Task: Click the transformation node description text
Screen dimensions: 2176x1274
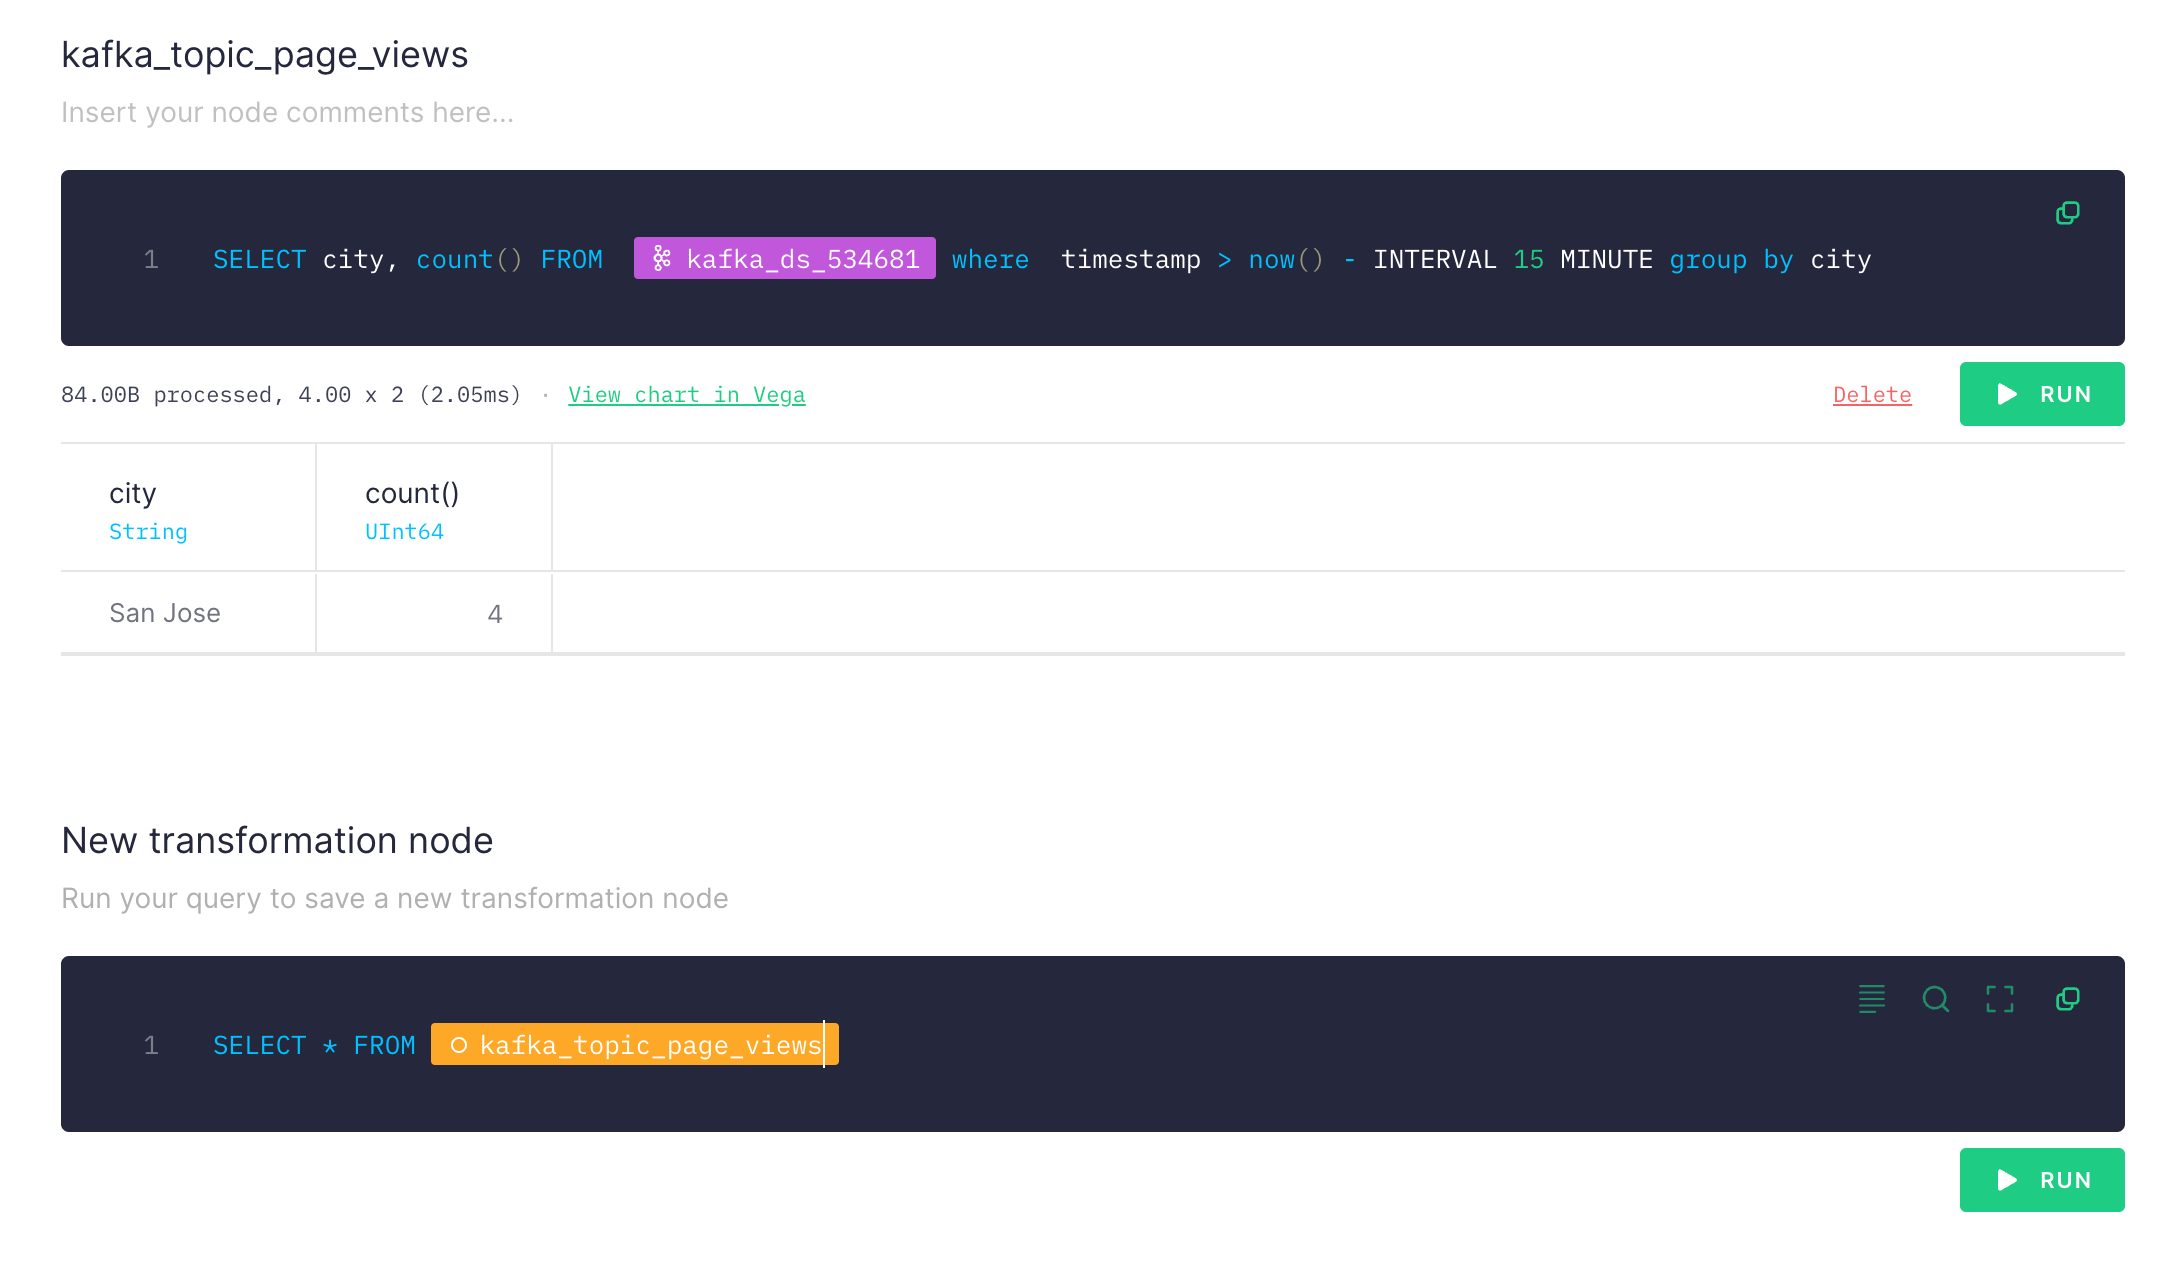Action: click(394, 899)
